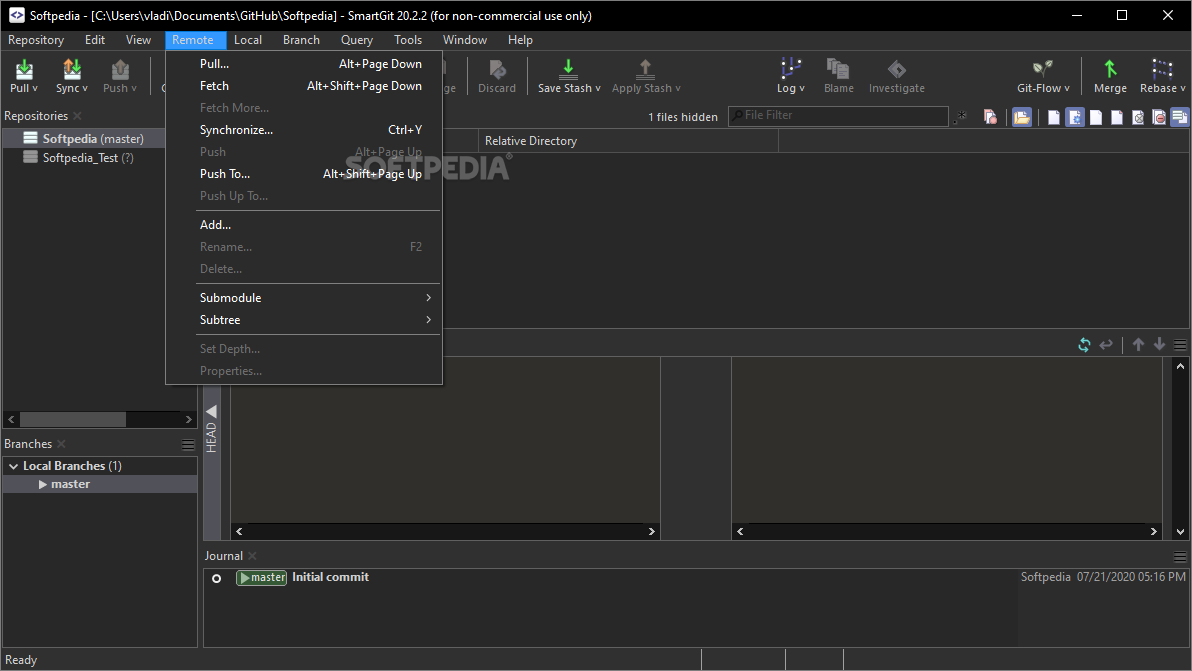1192x671 pixels.
Task: Click the next change down arrow
Action: tap(1159, 344)
